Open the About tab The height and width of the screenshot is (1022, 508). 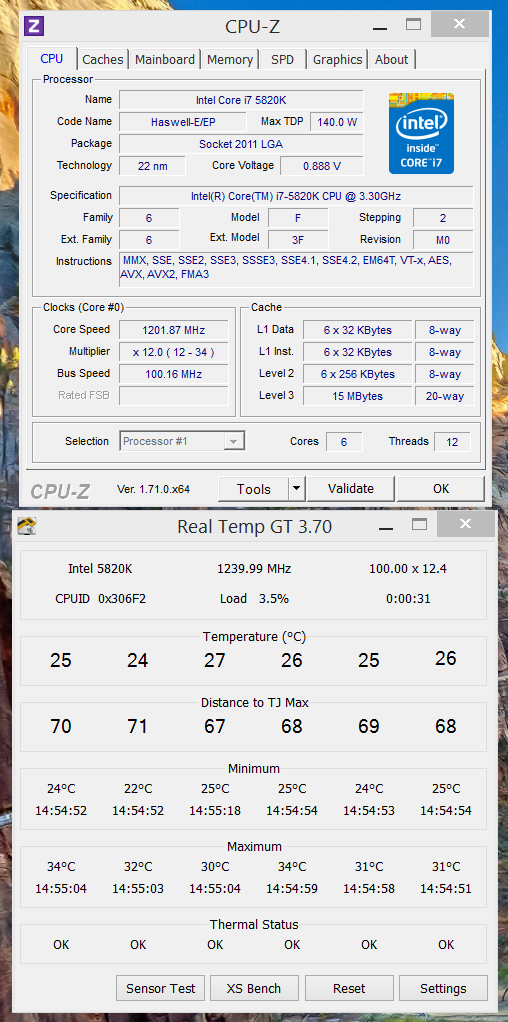coord(391,59)
